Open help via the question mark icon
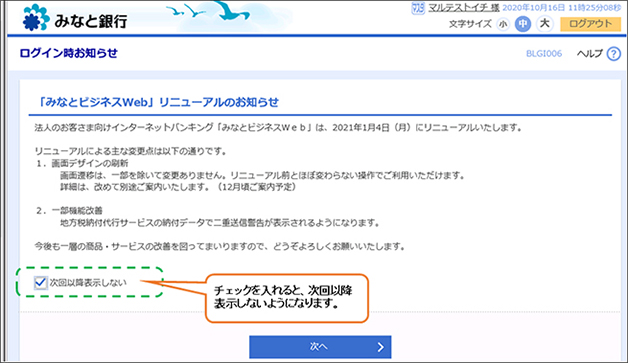 click(x=613, y=54)
